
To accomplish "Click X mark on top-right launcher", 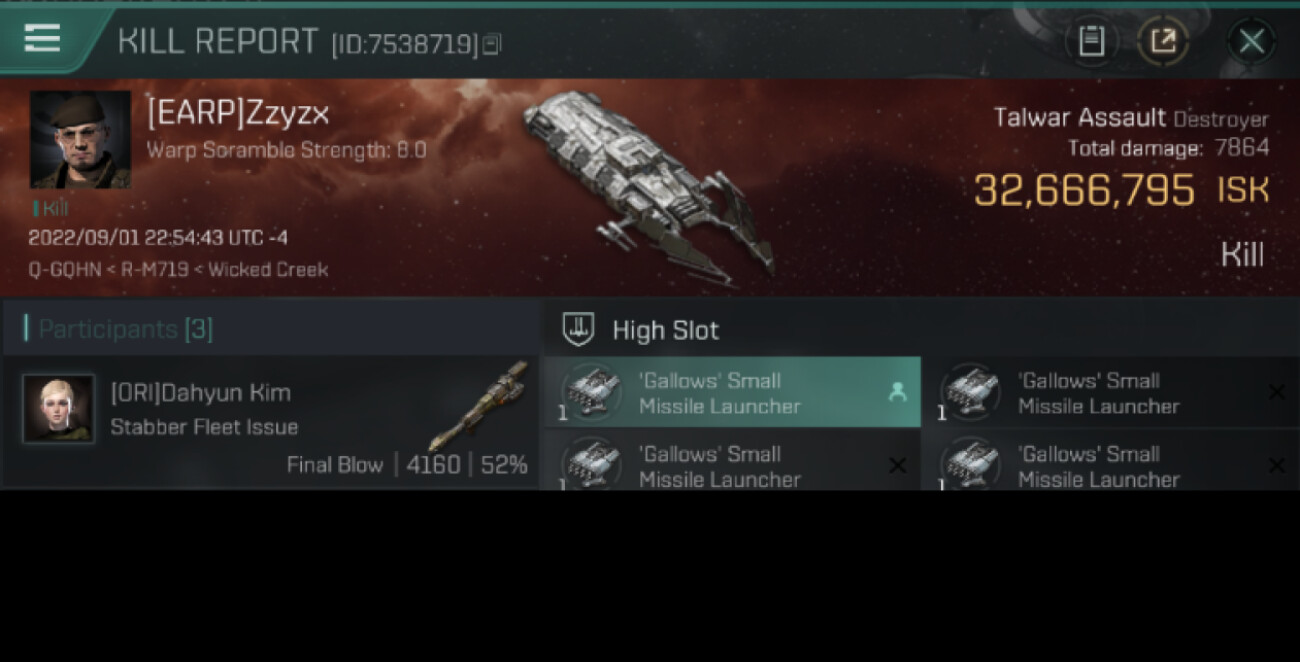I will 1276,392.
